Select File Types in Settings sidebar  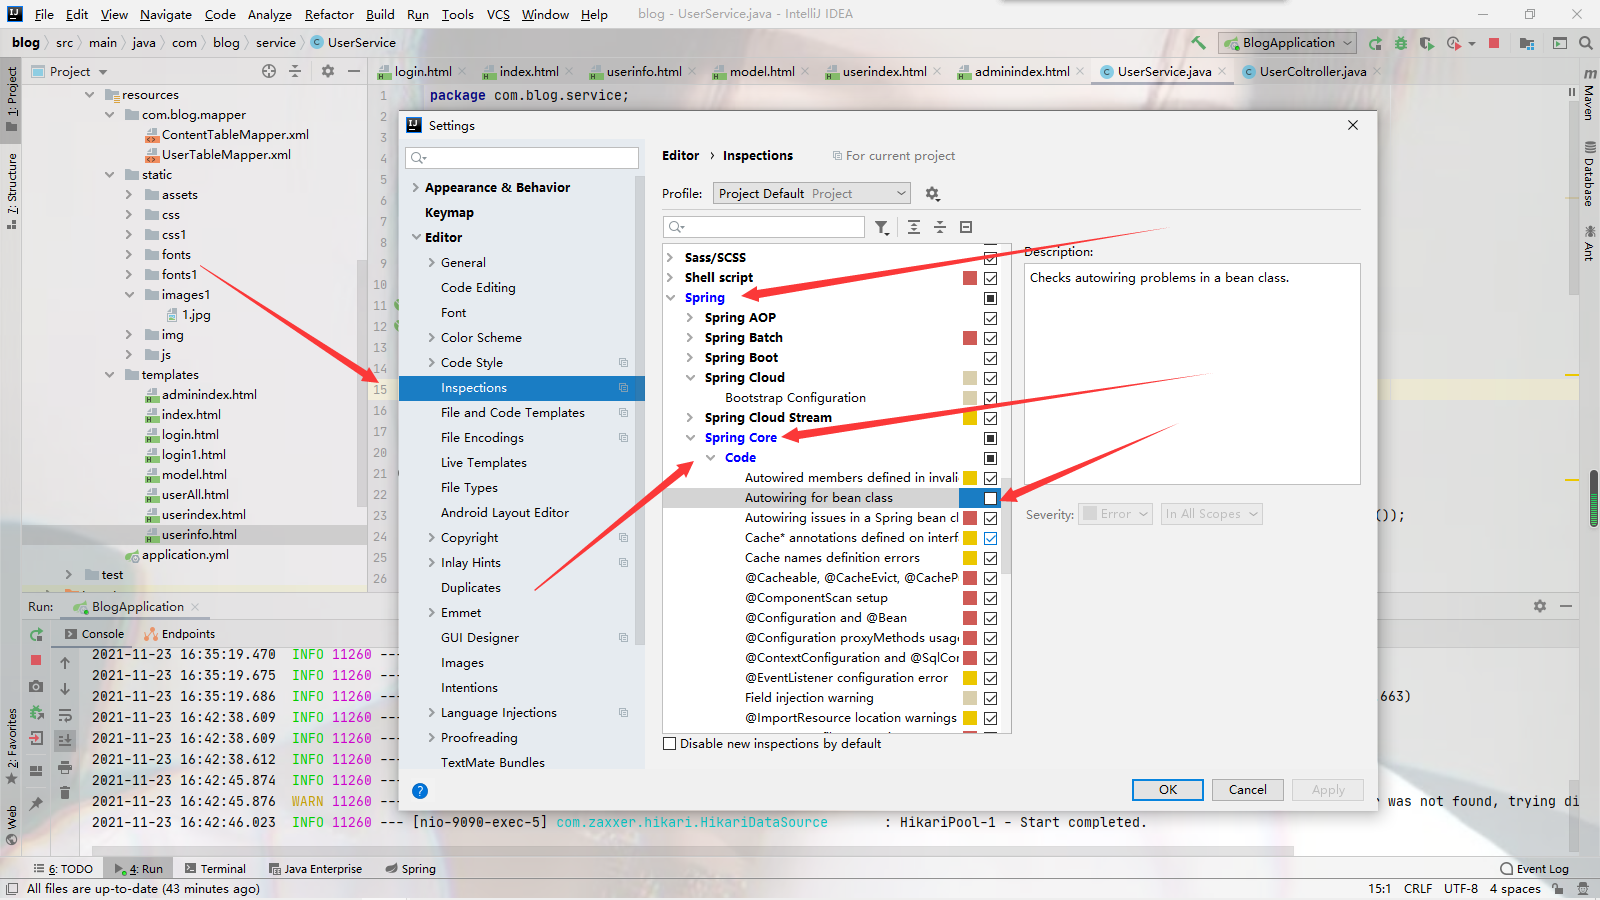click(x=469, y=488)
